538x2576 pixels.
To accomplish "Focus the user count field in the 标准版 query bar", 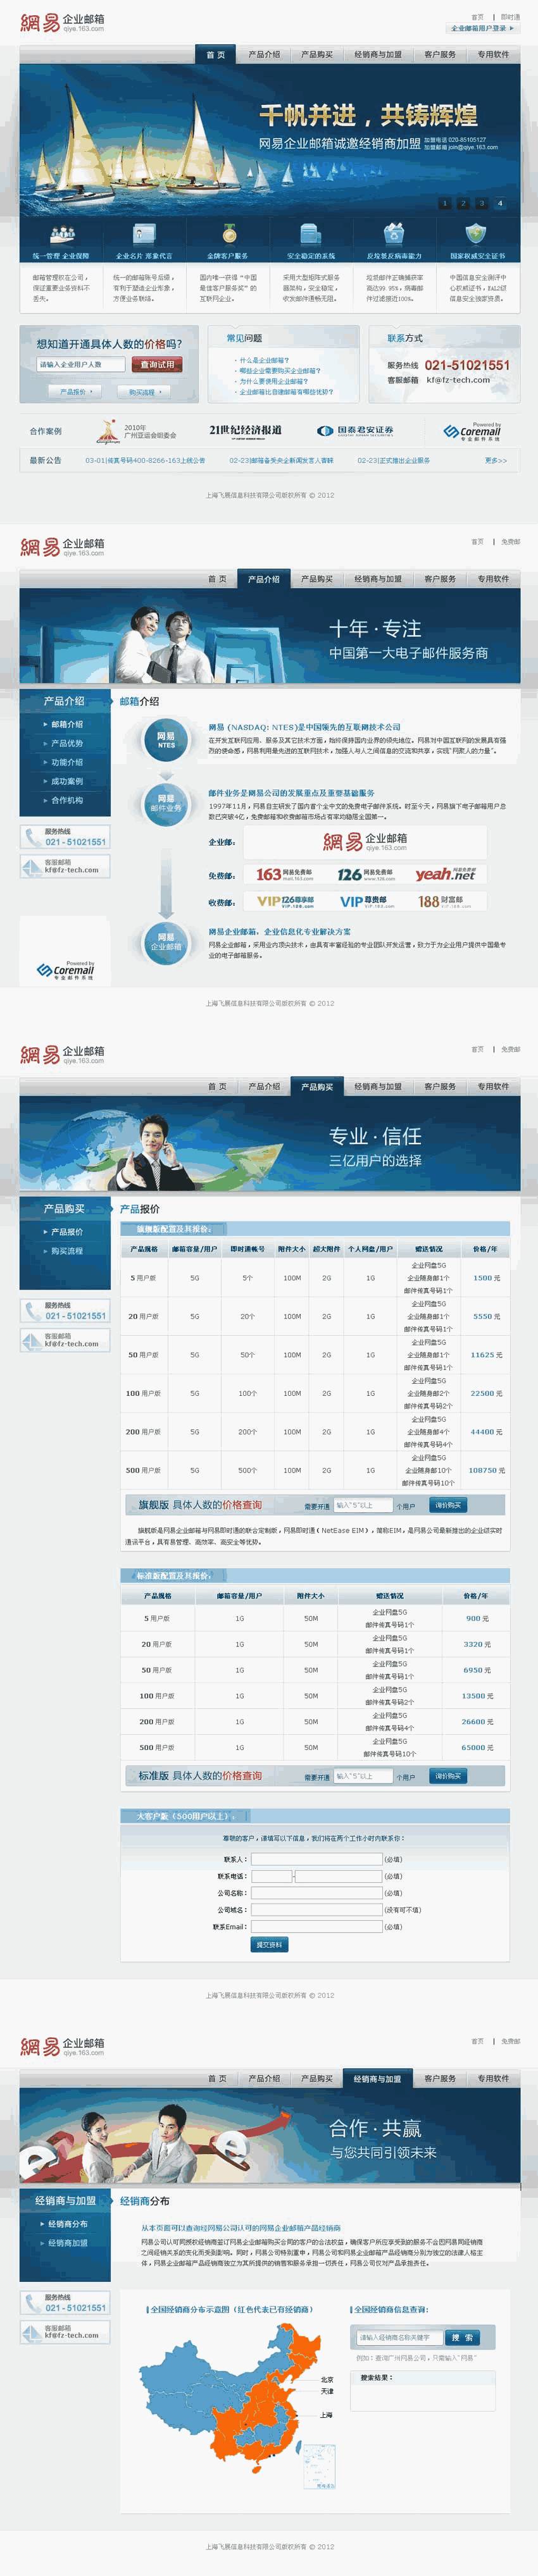I will click(363, 1776).
